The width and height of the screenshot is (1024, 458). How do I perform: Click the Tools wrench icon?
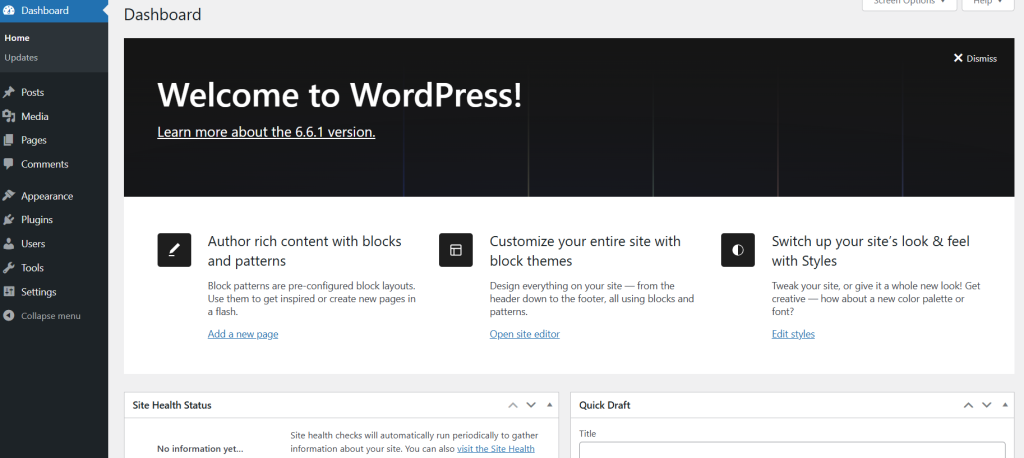(8, 268)
